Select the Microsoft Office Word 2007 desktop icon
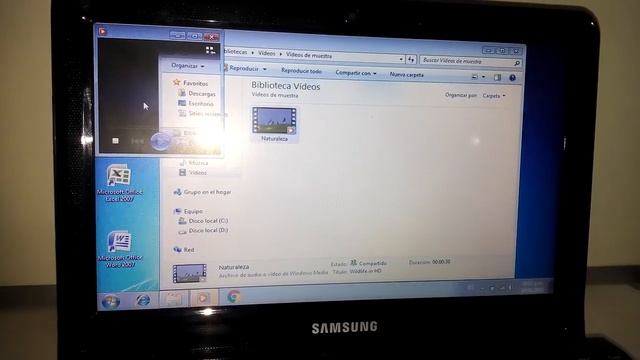The width and height of the screenshot is (640, 360). (x=119, y=249)
